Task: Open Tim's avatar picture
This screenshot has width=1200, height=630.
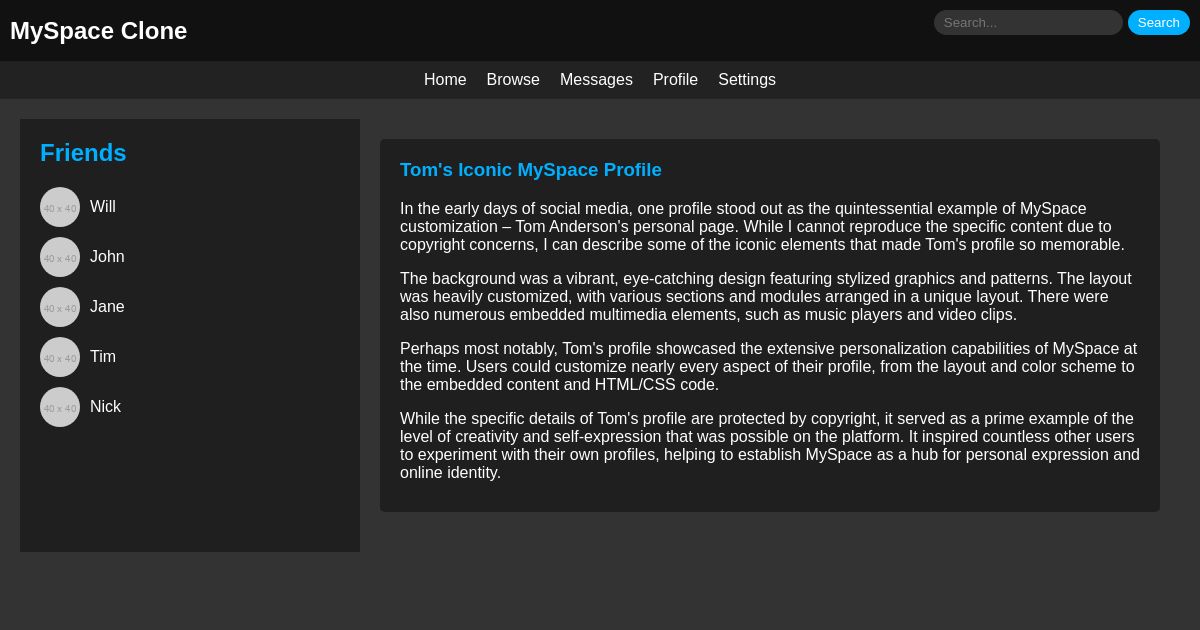Action: click(60, 357)
